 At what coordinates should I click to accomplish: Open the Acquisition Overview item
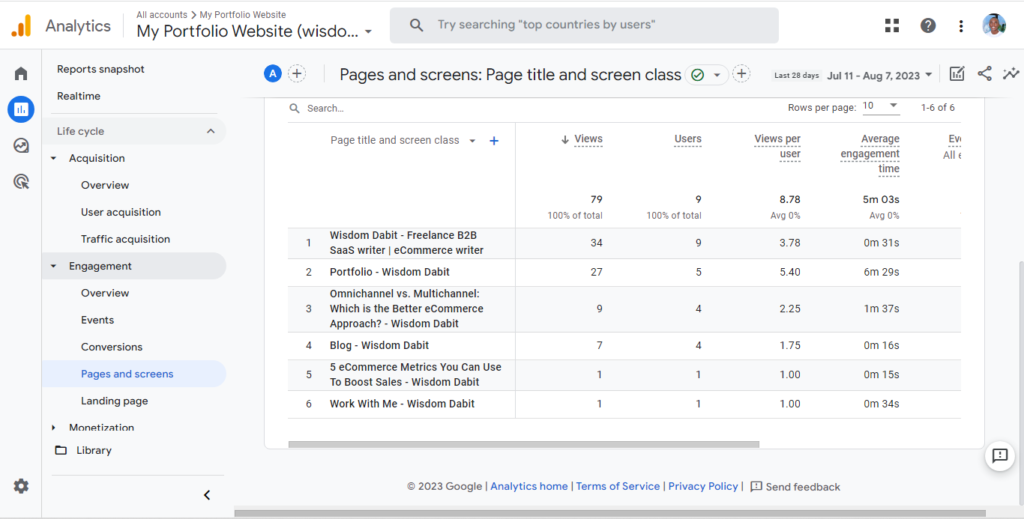105,185
